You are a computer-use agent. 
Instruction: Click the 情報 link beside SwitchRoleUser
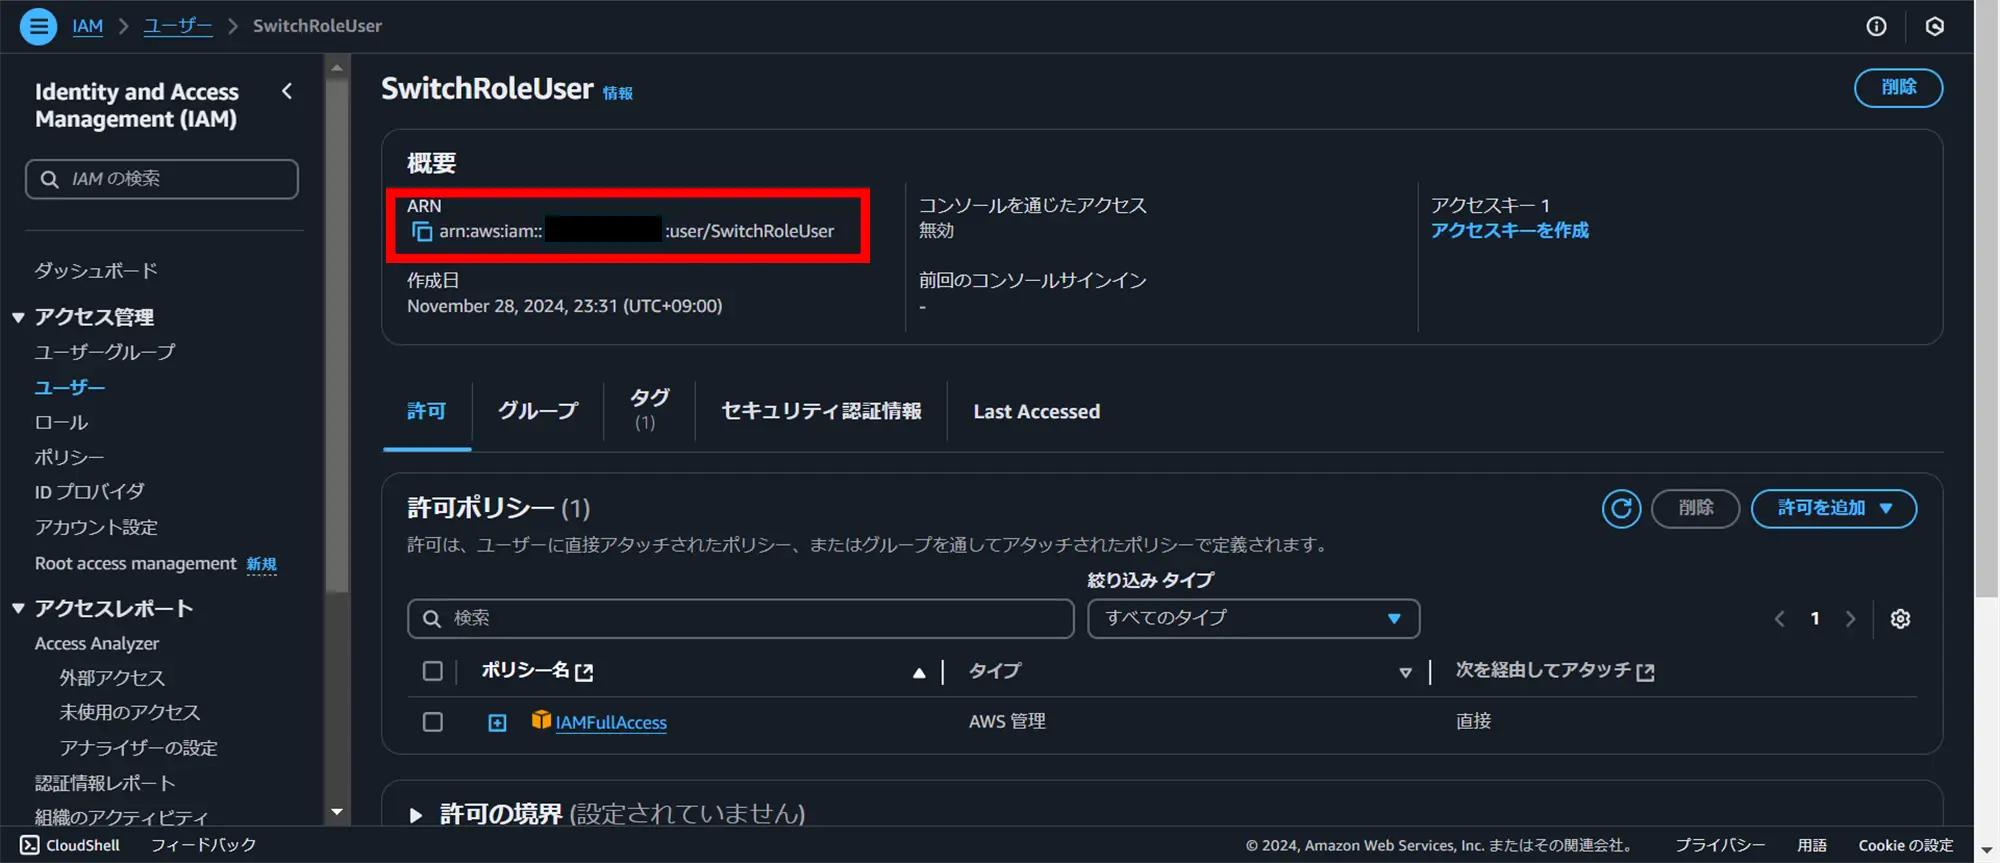coord(617,93)
